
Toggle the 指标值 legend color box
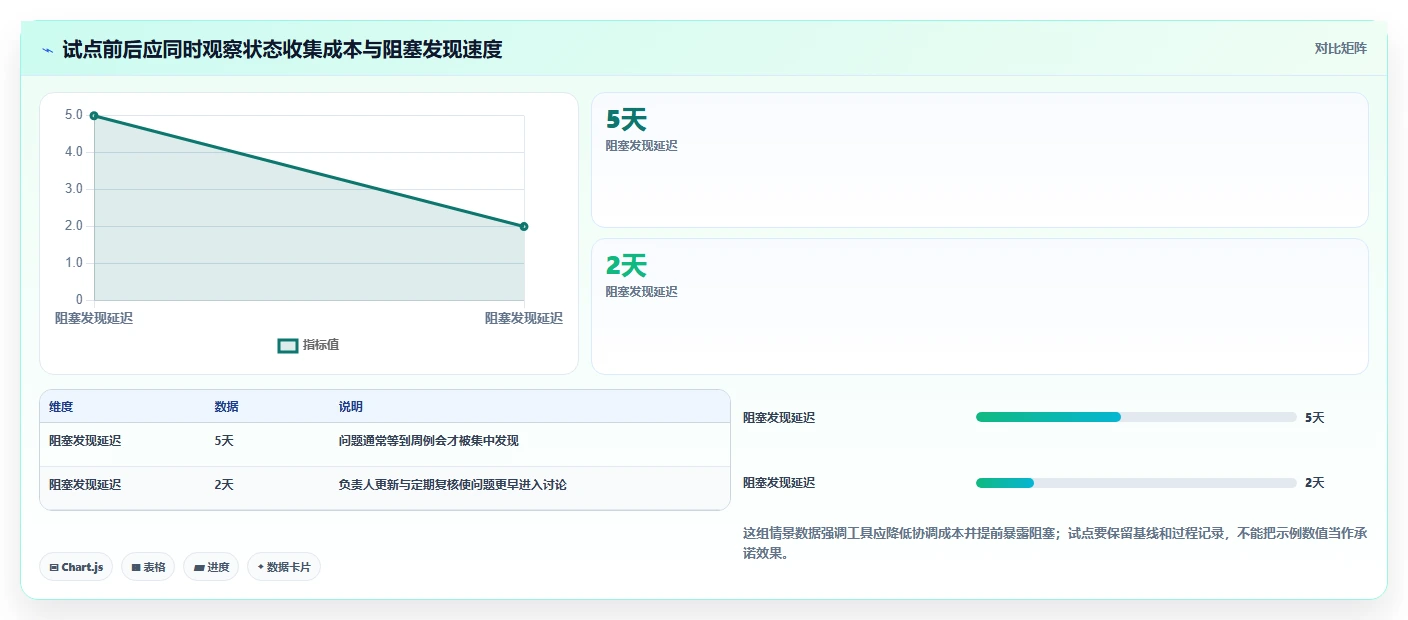tap(288, 345)
